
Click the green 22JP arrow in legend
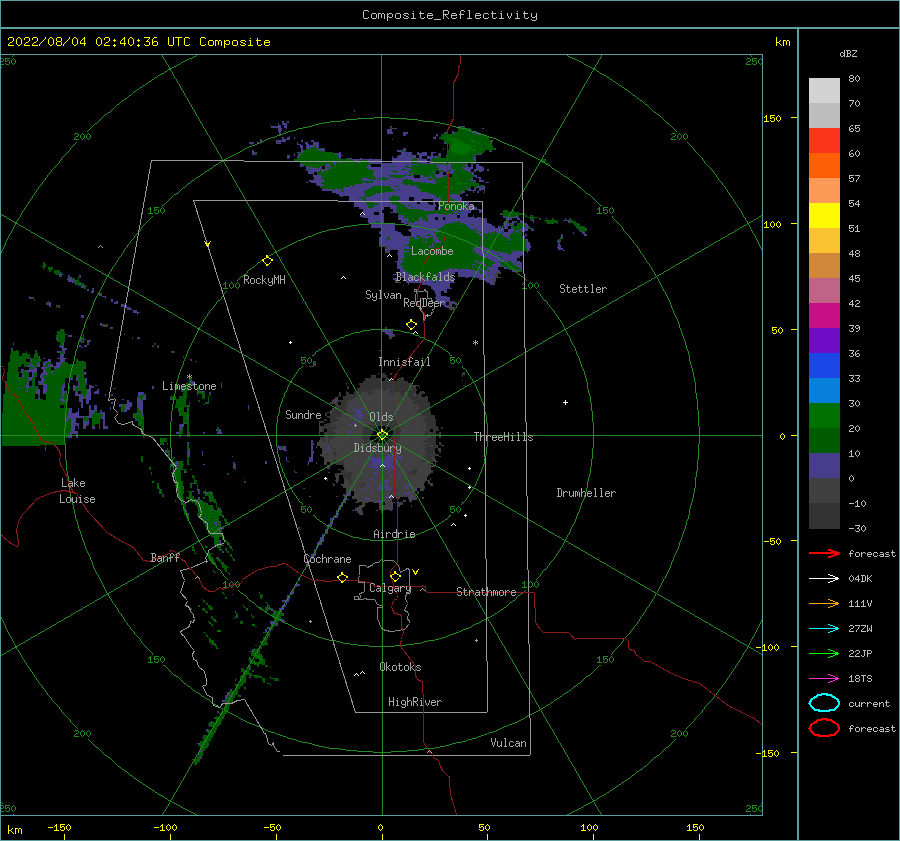(824, 653)
